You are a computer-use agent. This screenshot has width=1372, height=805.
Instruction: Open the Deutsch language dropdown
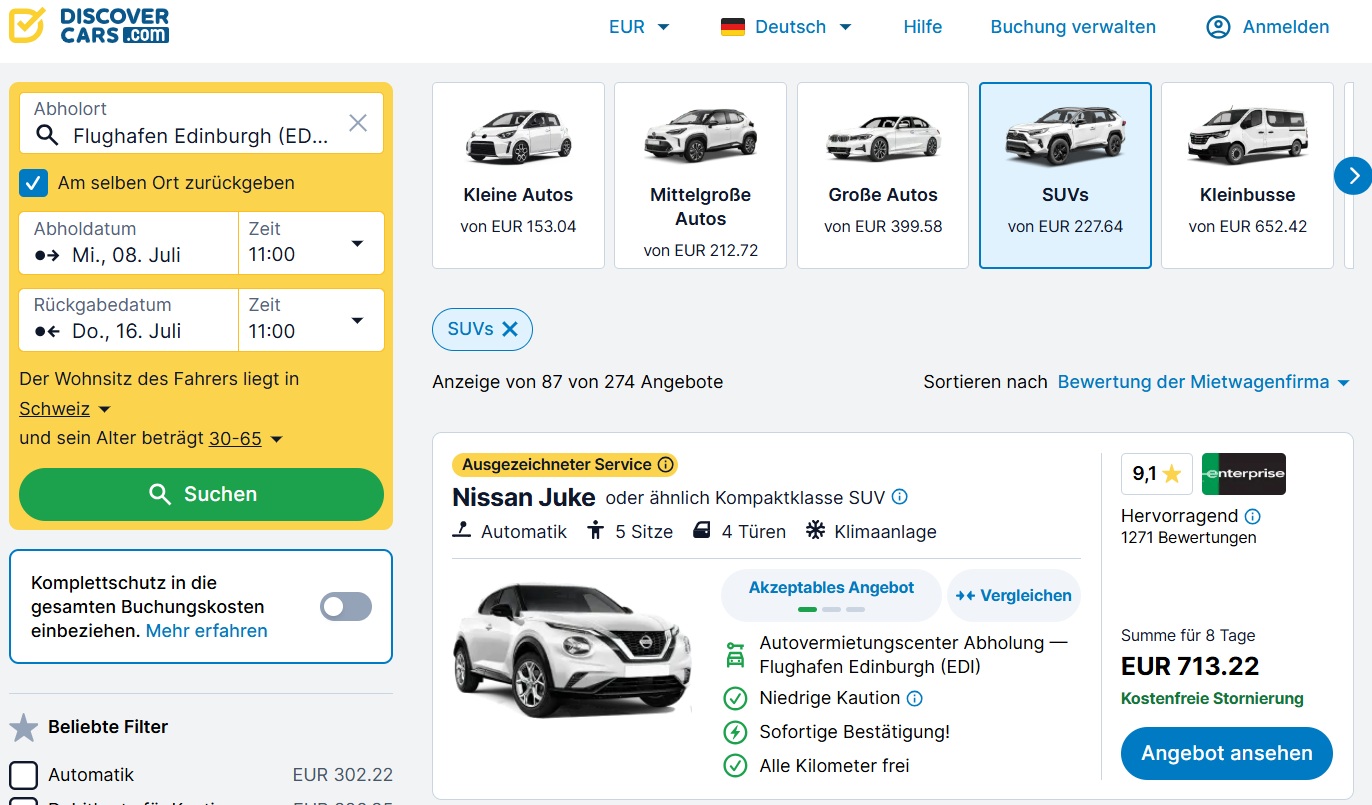(786, 27)
